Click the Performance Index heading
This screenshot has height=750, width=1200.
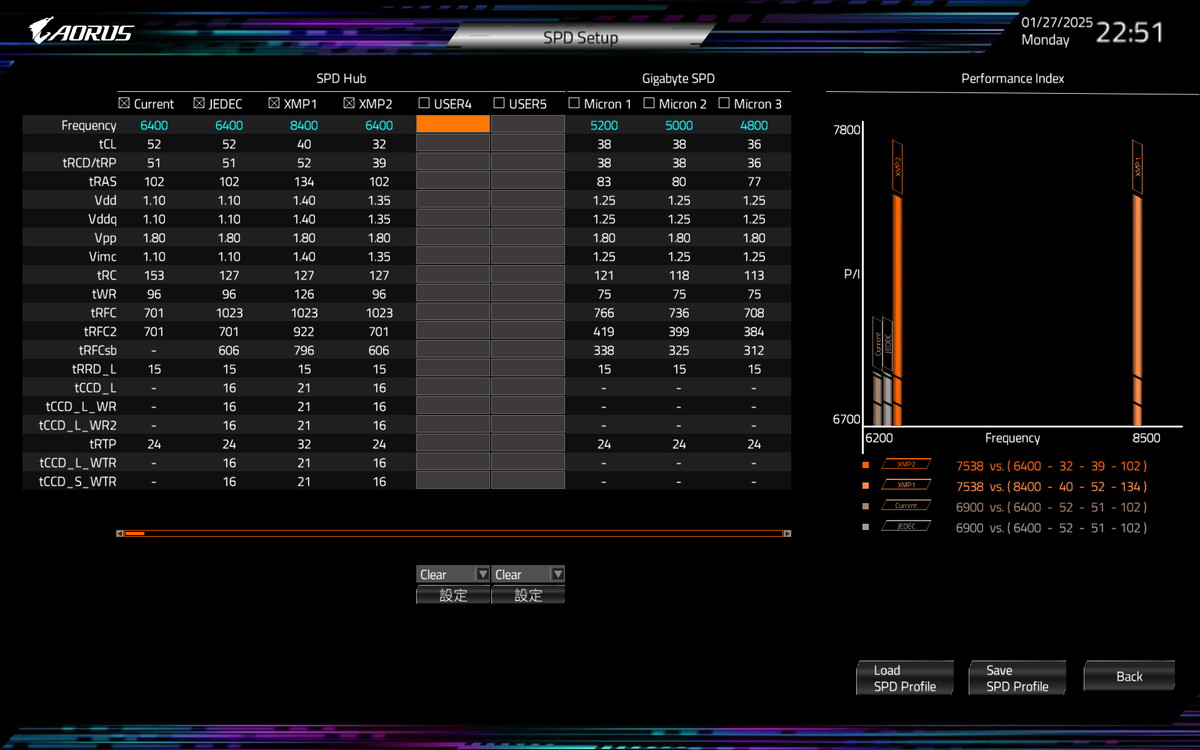(1013, 78)
